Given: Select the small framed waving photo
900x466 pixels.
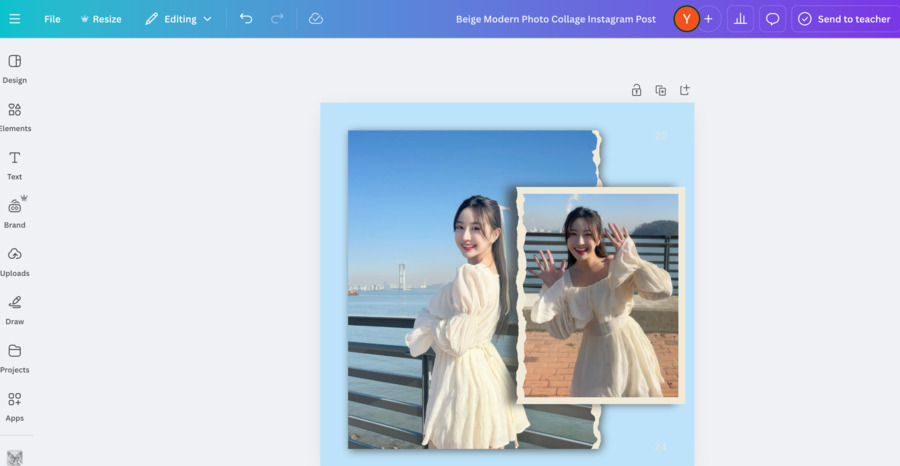Looking at the screenshot, I should 601,296.
